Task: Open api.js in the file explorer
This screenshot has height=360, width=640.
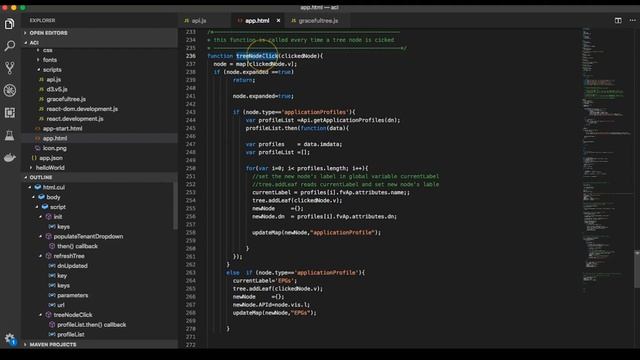Action: tap(53, 80)
